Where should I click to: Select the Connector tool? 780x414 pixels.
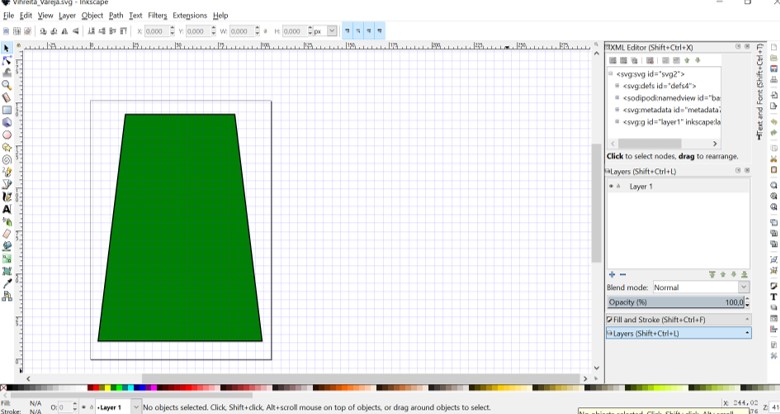click(6, 296)
